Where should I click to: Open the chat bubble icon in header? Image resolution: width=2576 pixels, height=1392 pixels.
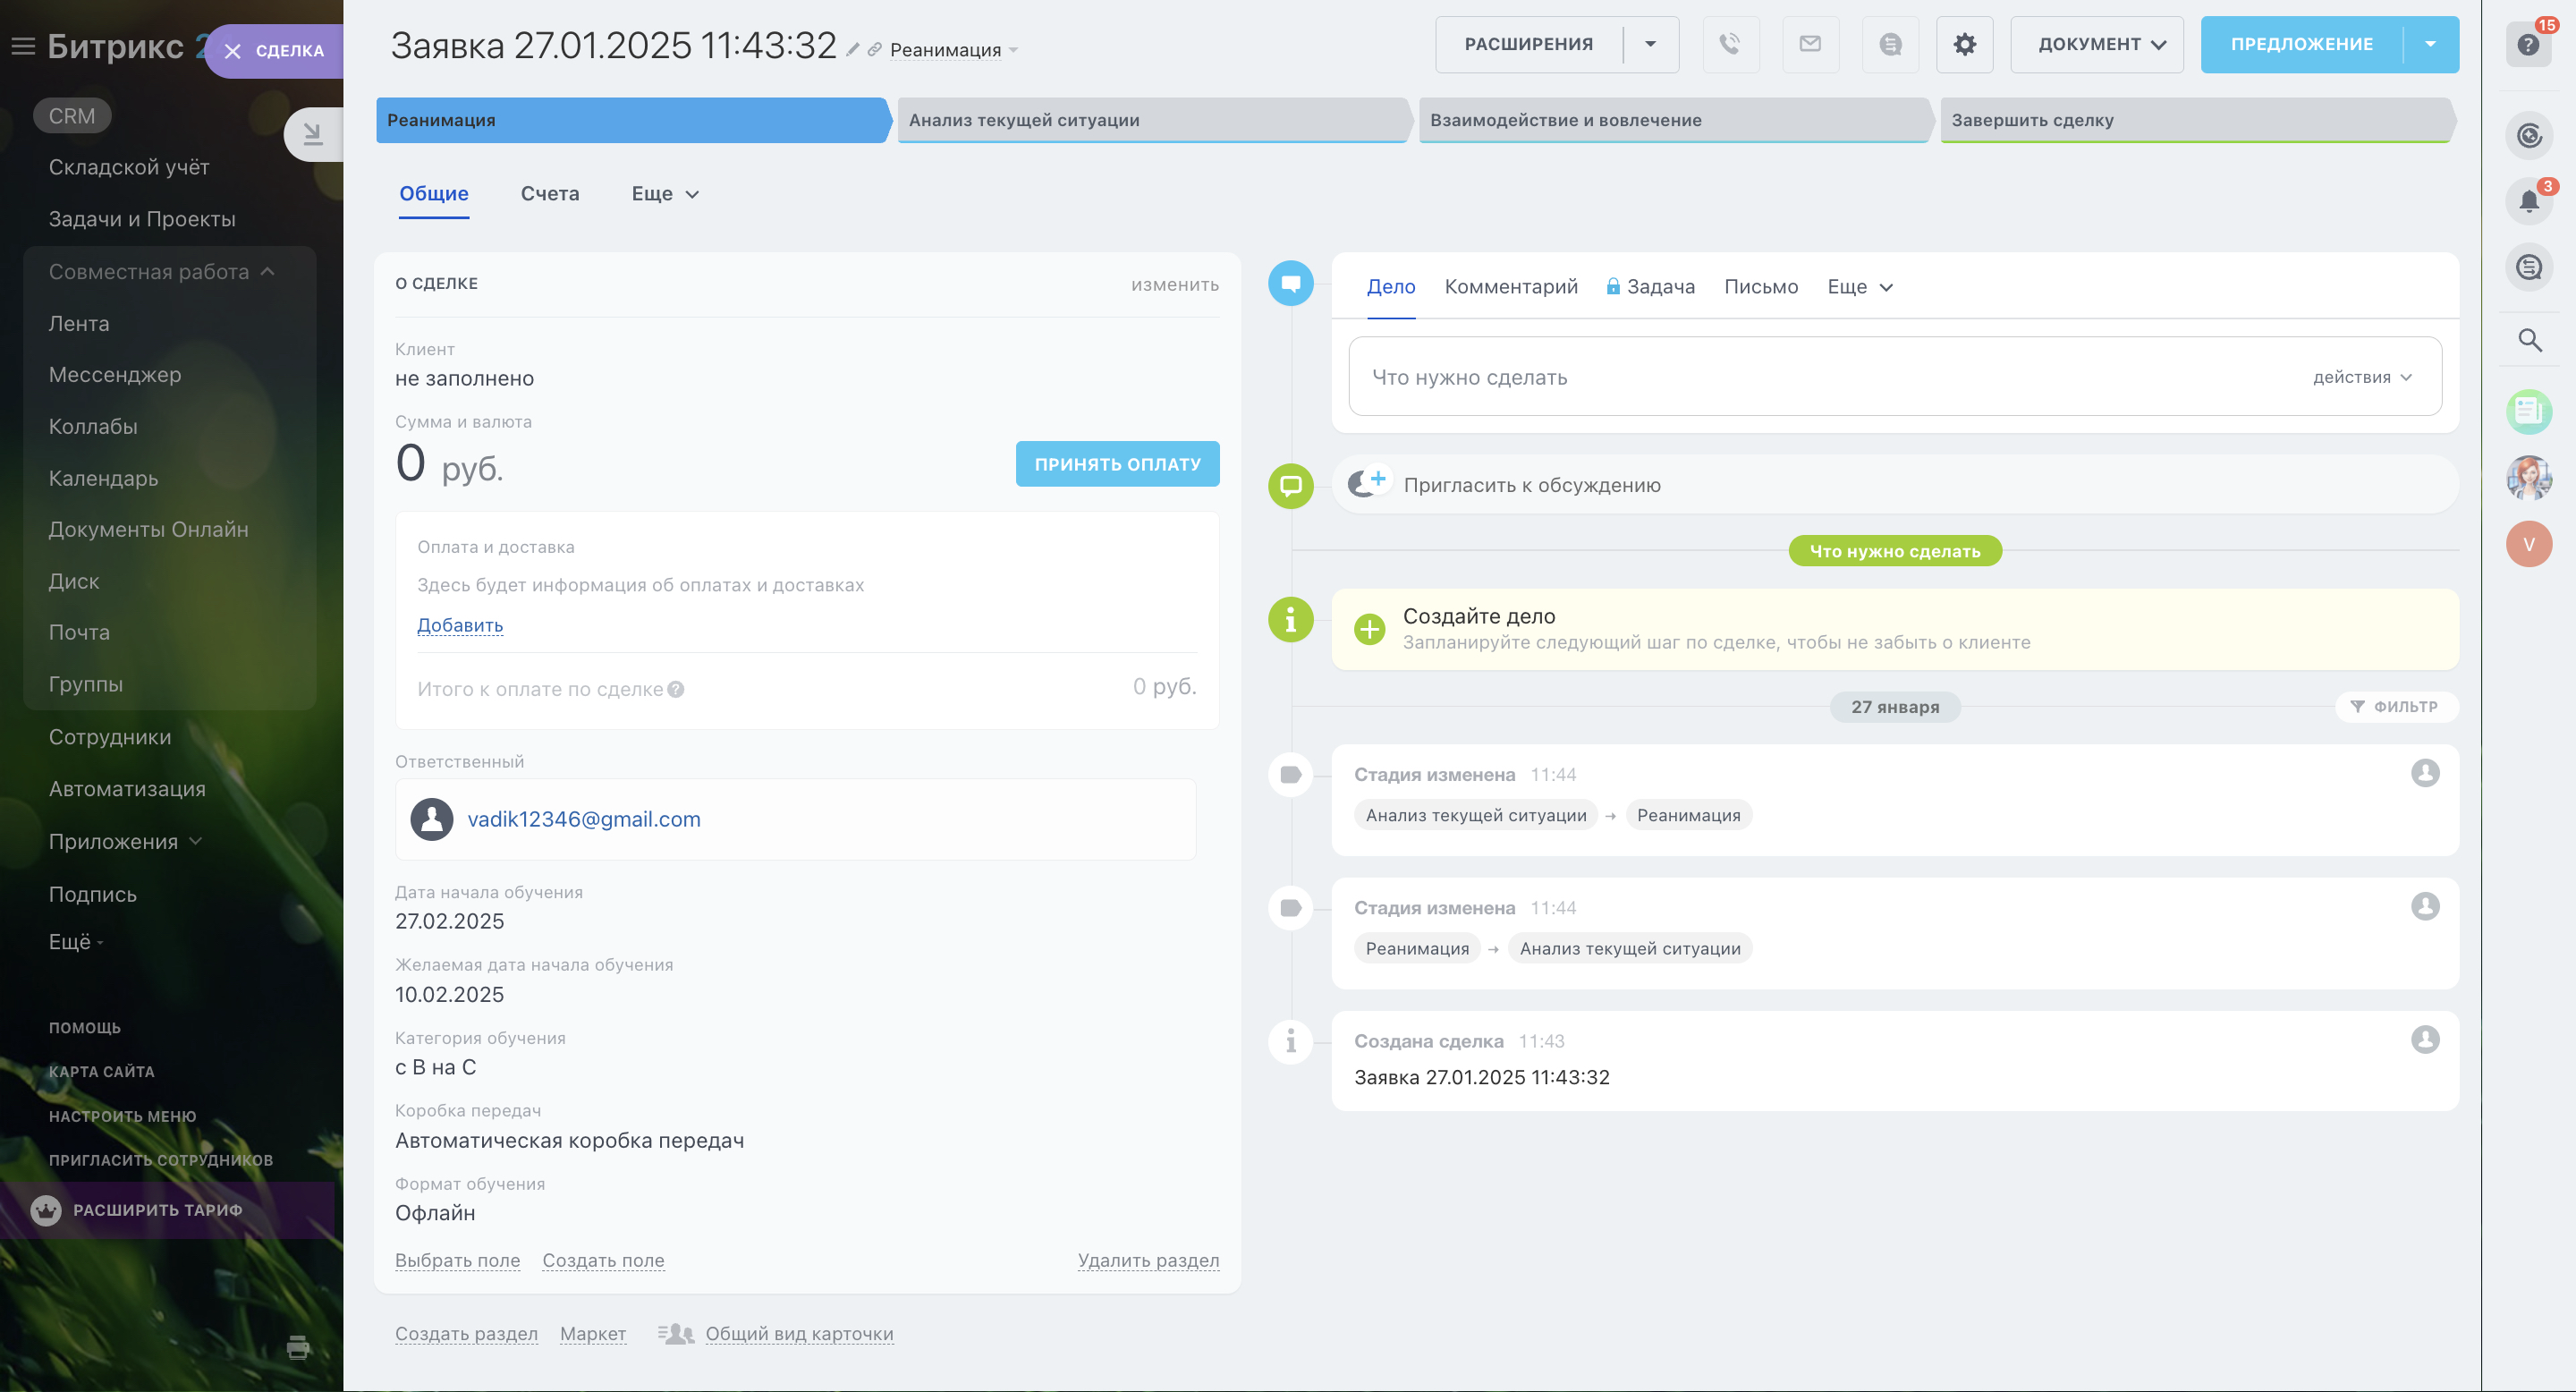pyautogui.click(x=1890, y=44)
